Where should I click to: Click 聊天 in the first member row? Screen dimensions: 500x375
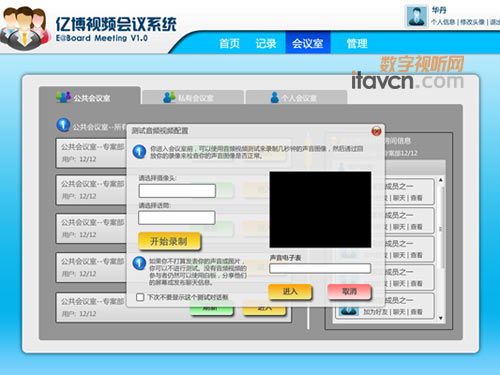coord(399,198)
